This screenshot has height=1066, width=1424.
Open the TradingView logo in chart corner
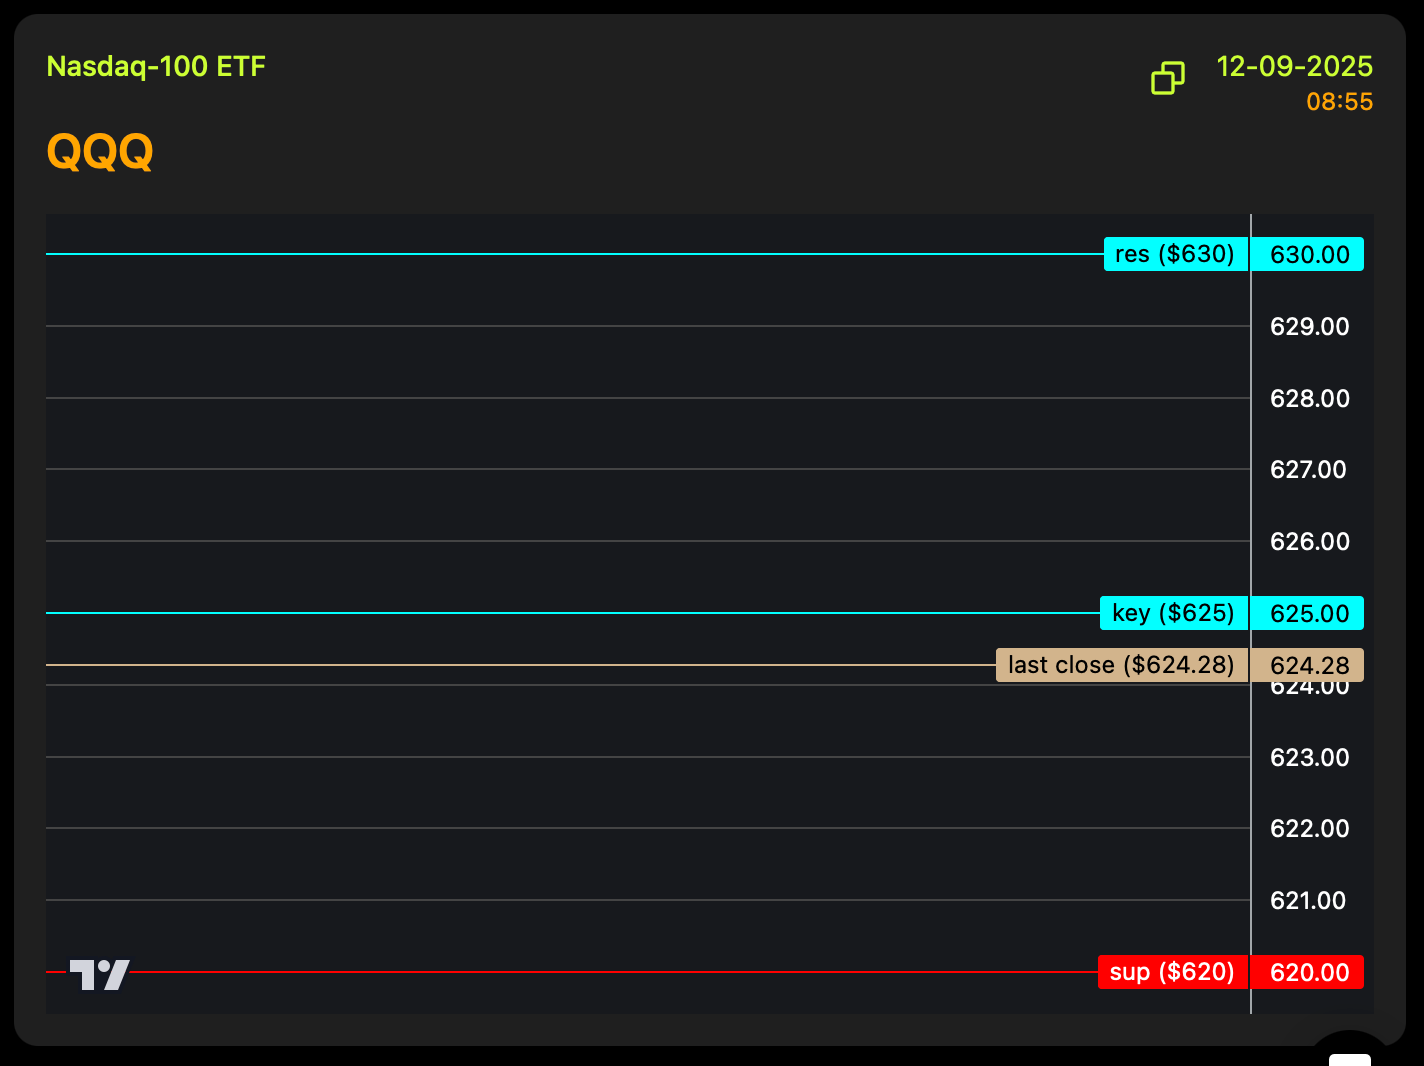point(99,974)
